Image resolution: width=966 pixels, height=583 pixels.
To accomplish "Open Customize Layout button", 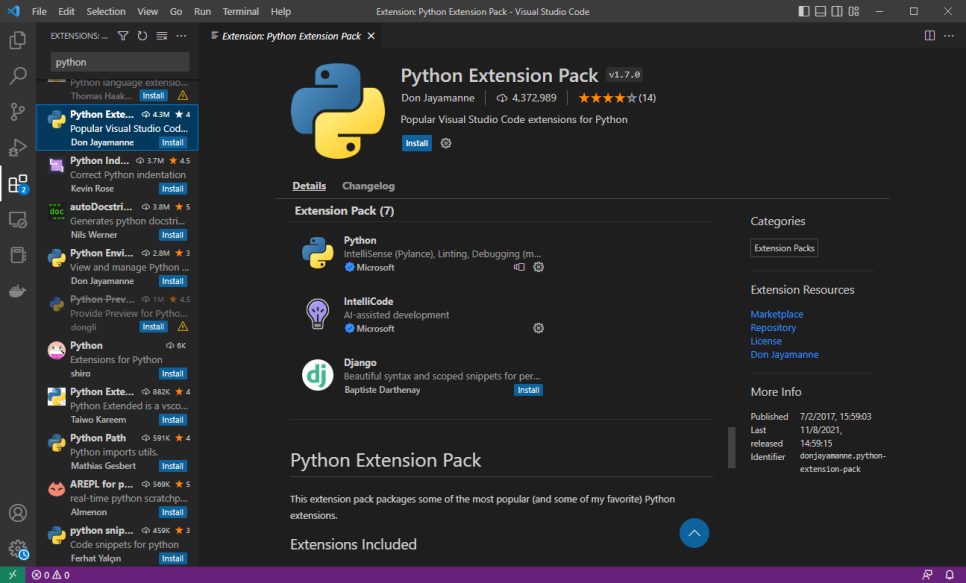I will click(853, 11).
